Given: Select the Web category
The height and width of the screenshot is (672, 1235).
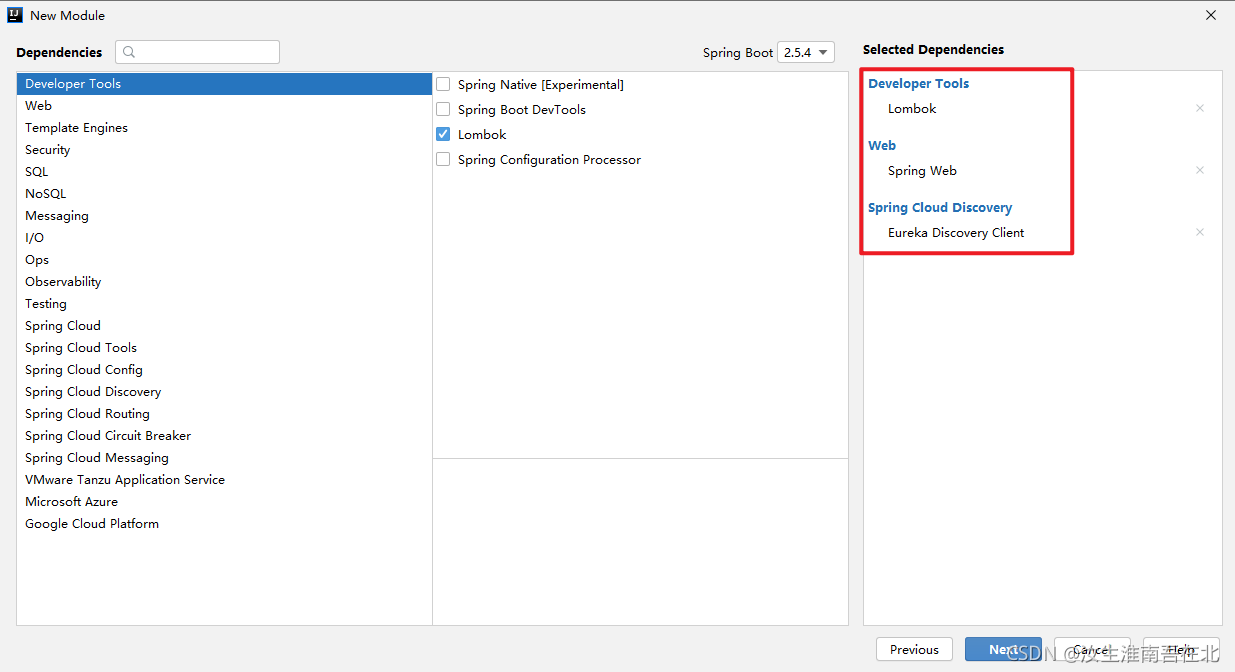Looking at the screenshot, I should pos(39,106).
